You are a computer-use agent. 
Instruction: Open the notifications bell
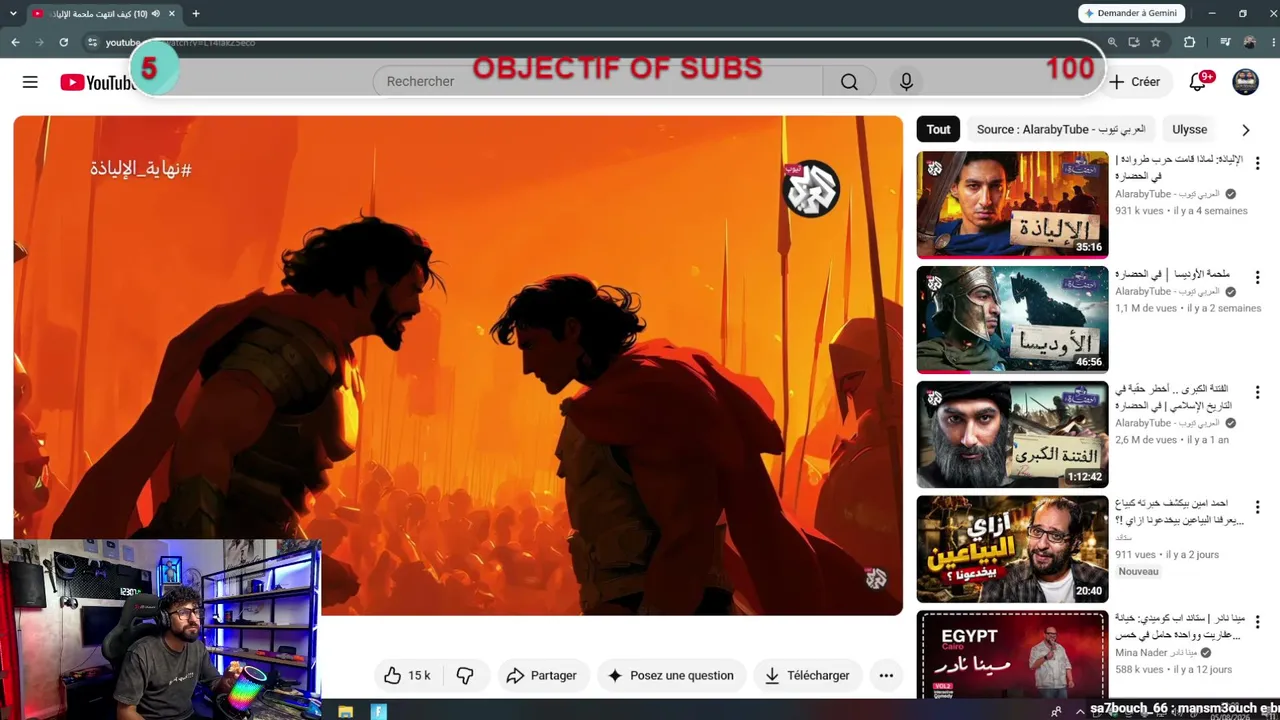[x=1197, y=82]
